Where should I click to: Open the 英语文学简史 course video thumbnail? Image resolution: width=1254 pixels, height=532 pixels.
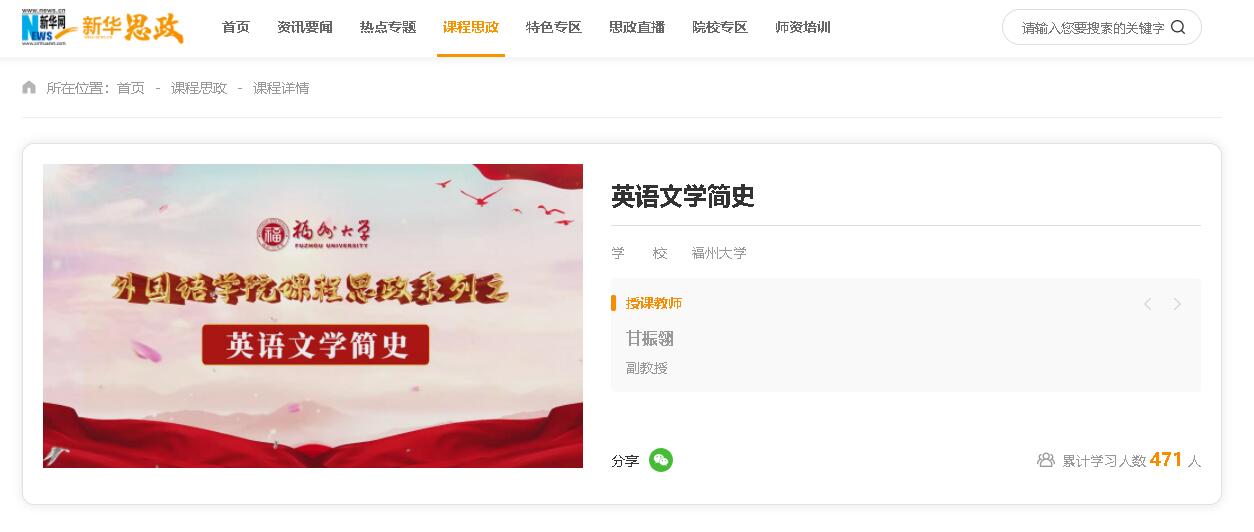pyautogui.click(x=313, y=316)
